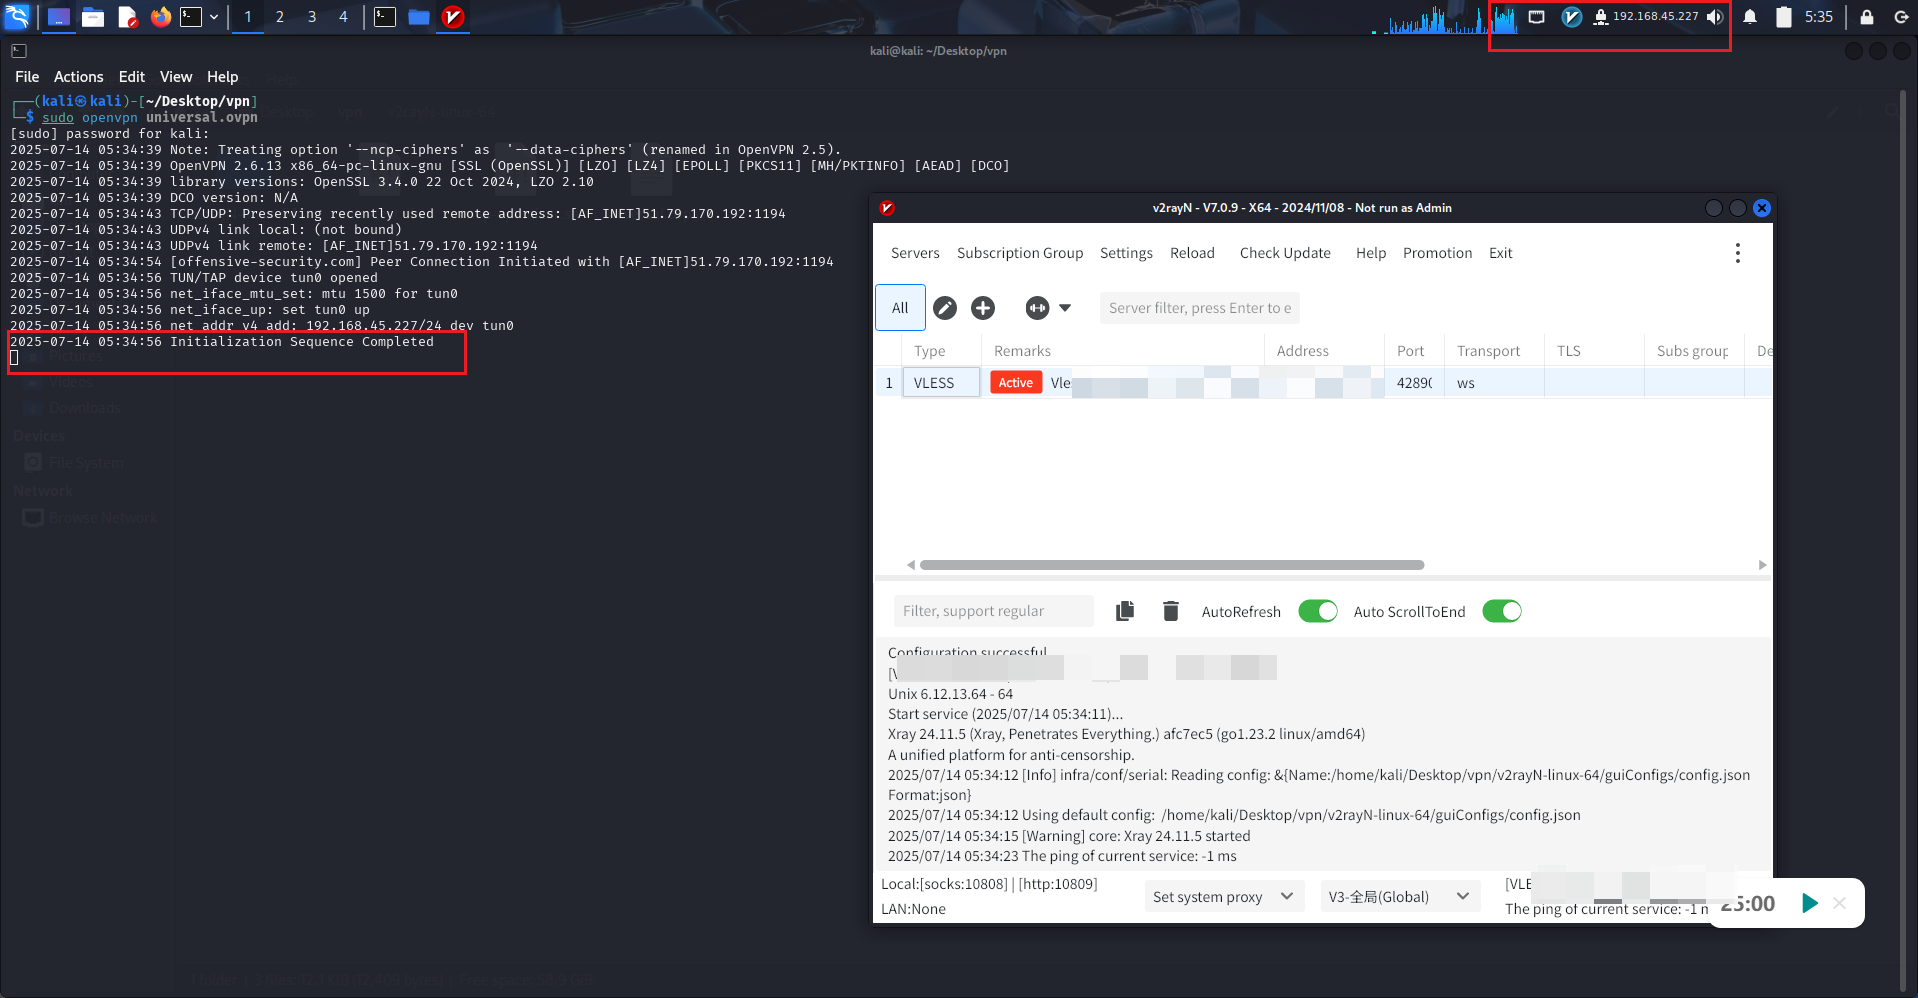Open the notifications bell icon
The height and width of the screenshot is (998, 1918).
[x=1750, y=17]
